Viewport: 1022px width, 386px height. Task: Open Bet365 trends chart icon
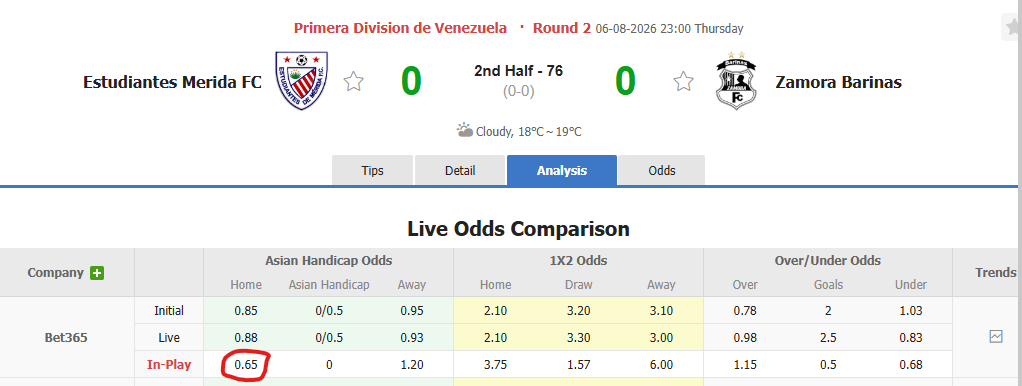coord(996,337)
